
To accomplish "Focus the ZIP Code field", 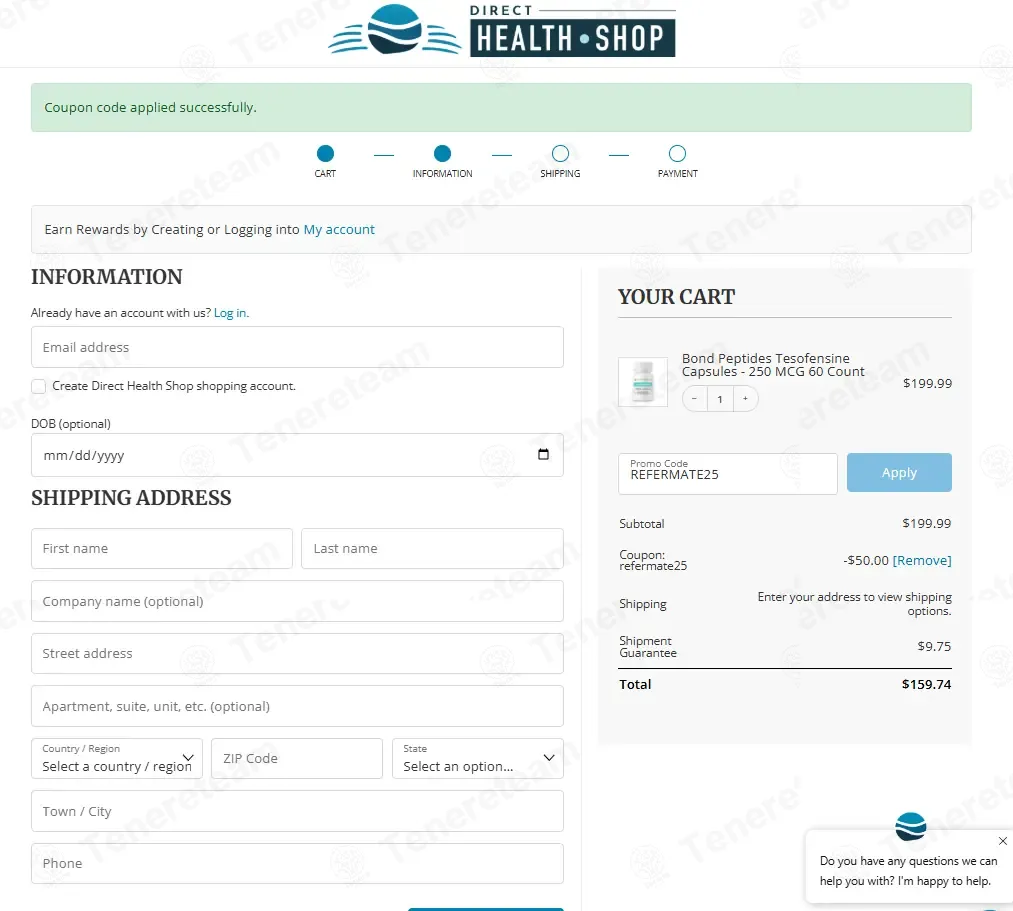I will 297,759.
